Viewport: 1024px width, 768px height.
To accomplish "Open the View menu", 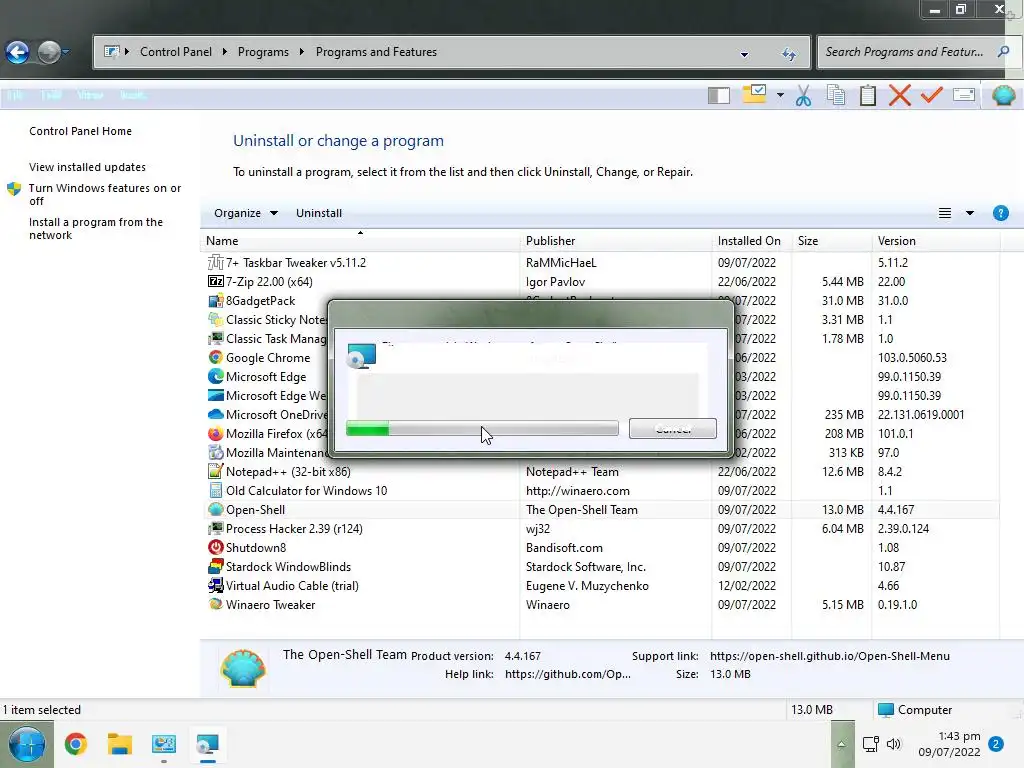I will (x=90, y=95).
